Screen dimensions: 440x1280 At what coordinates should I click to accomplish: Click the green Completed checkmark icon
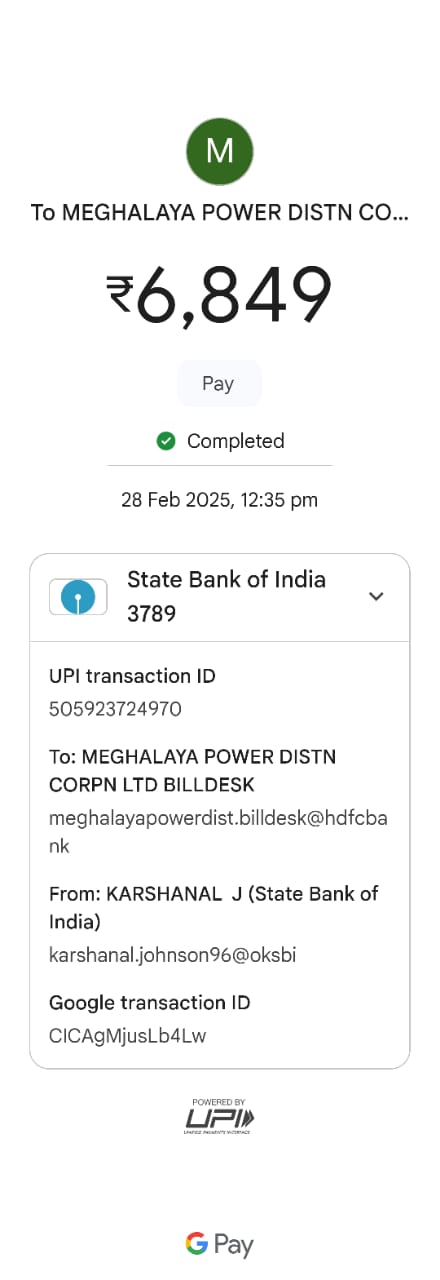166,441
